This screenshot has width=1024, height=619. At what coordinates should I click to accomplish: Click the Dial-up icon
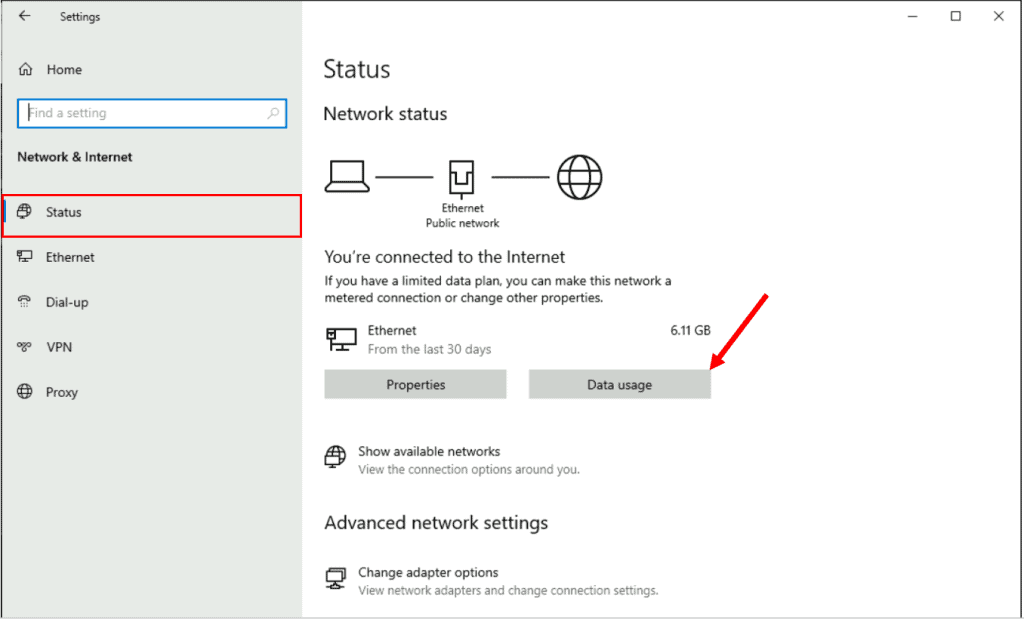pos(25,302)
